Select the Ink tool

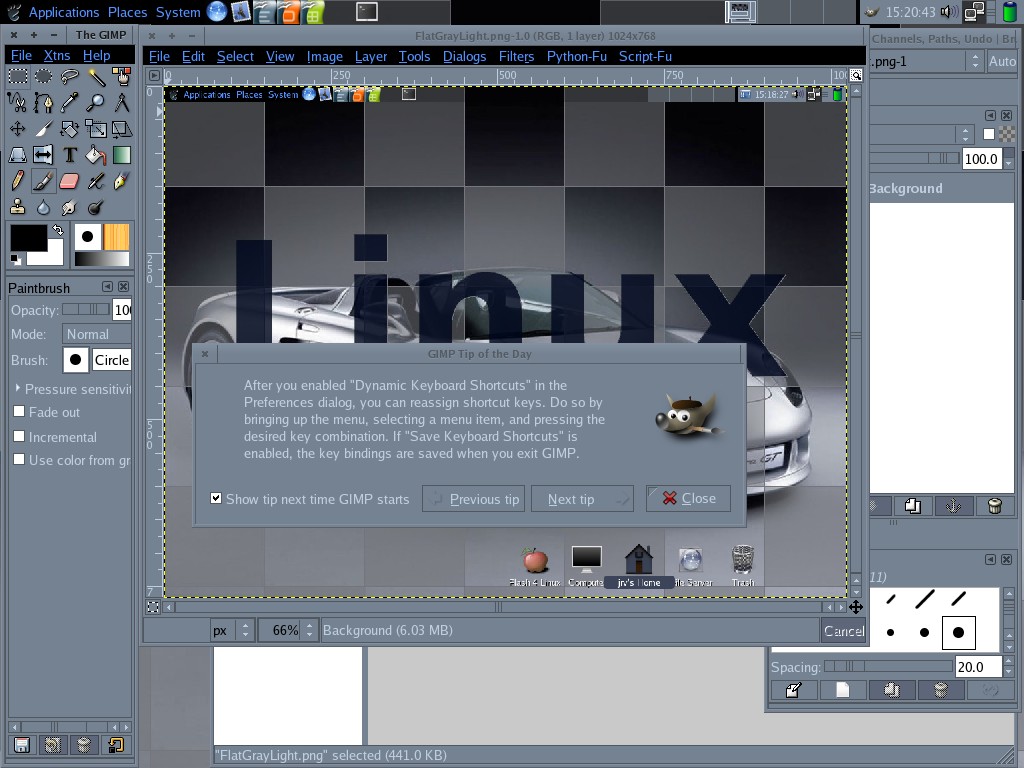click(x=121, y=181)
